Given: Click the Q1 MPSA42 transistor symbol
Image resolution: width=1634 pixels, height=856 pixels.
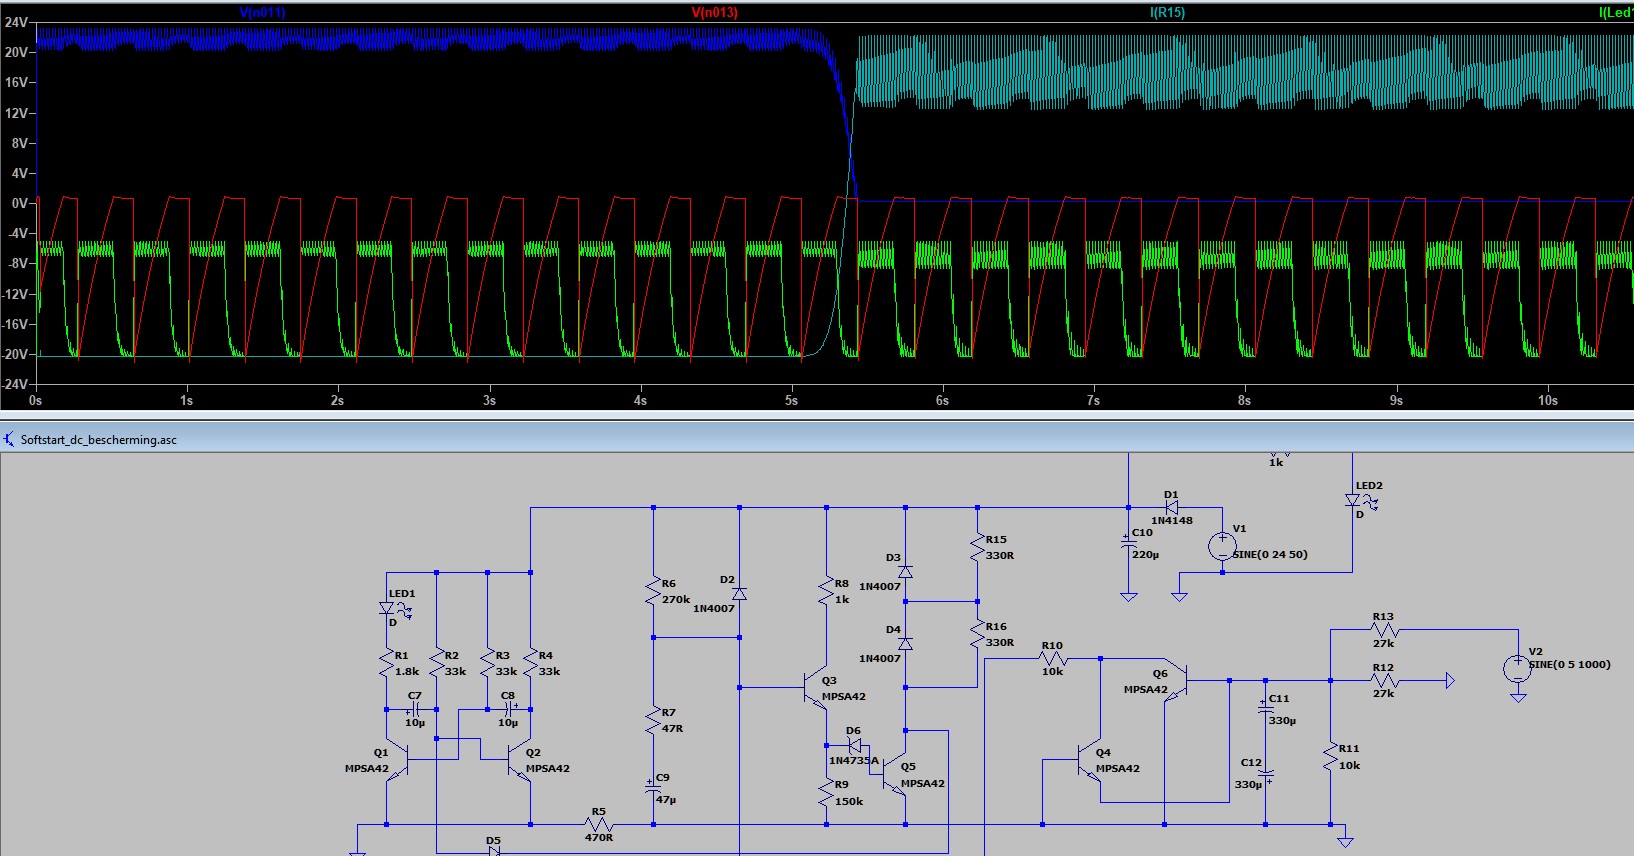Looking at the screenshot, I should (x=398, y=760).
